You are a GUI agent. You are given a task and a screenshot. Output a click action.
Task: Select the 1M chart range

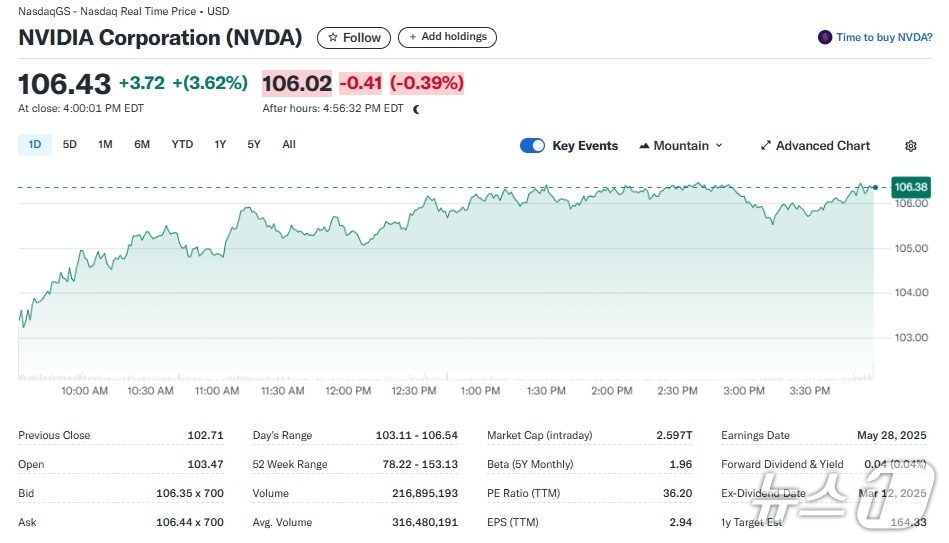(105, 145)
